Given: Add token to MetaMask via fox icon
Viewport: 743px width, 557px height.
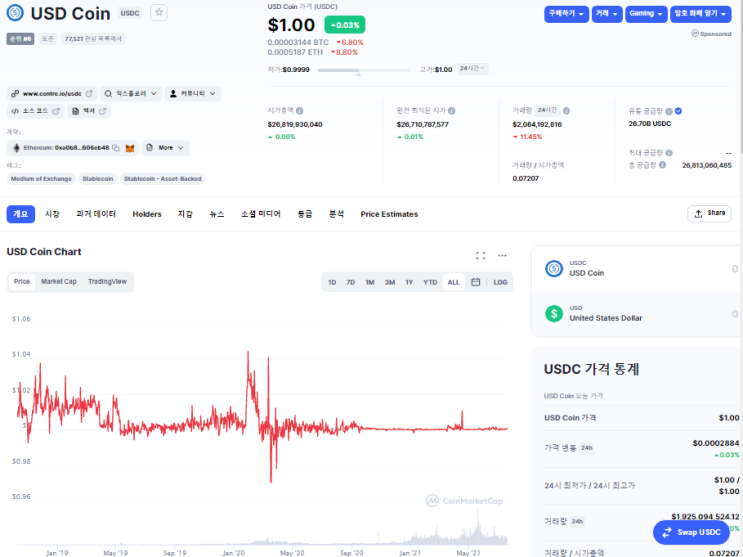Looking at the screenshot, I should pos(130,148).
